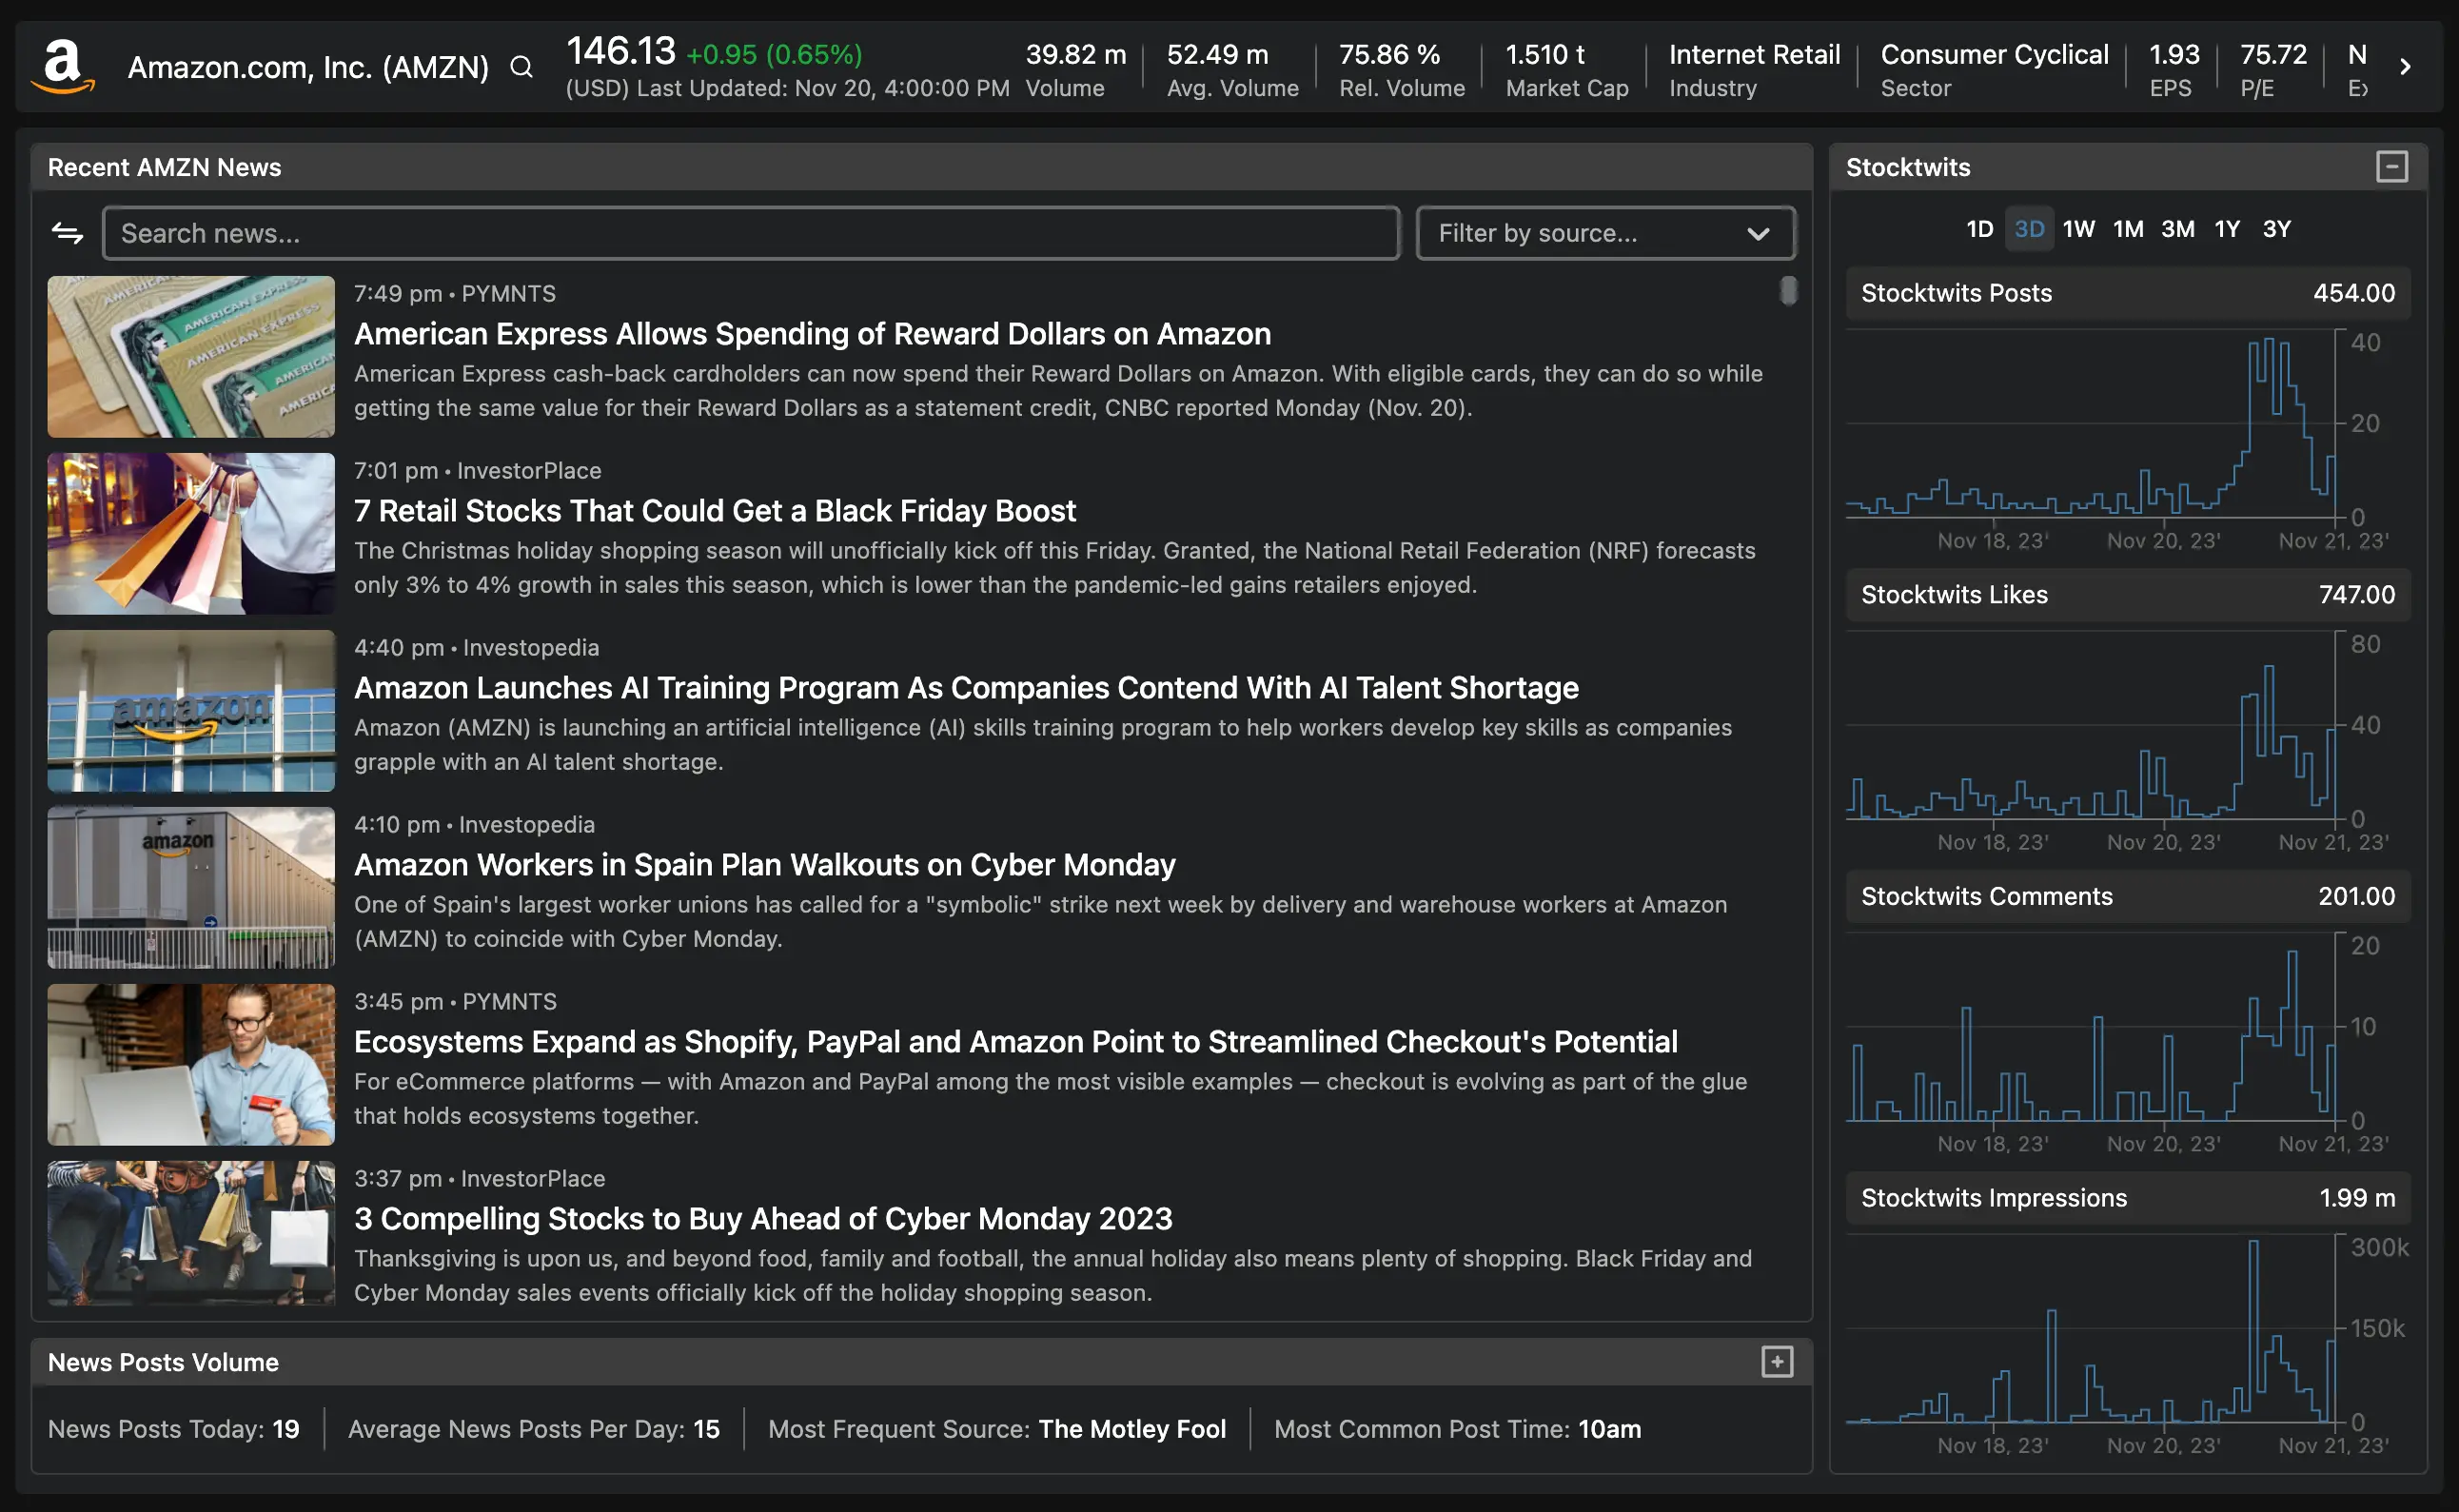Open the Amazon AI Training Program headline

tap(966, 688)
